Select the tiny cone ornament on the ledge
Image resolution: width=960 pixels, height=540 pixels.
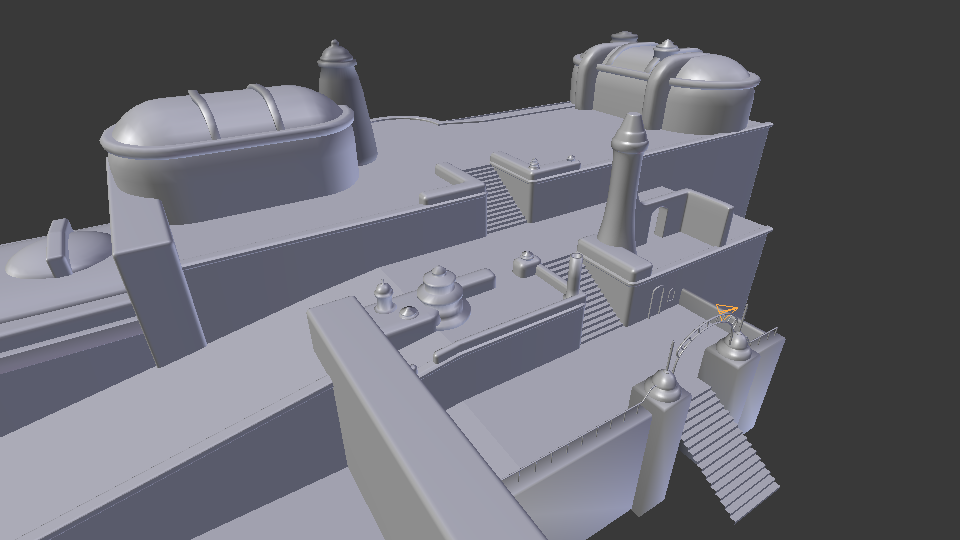click(408, 313)
